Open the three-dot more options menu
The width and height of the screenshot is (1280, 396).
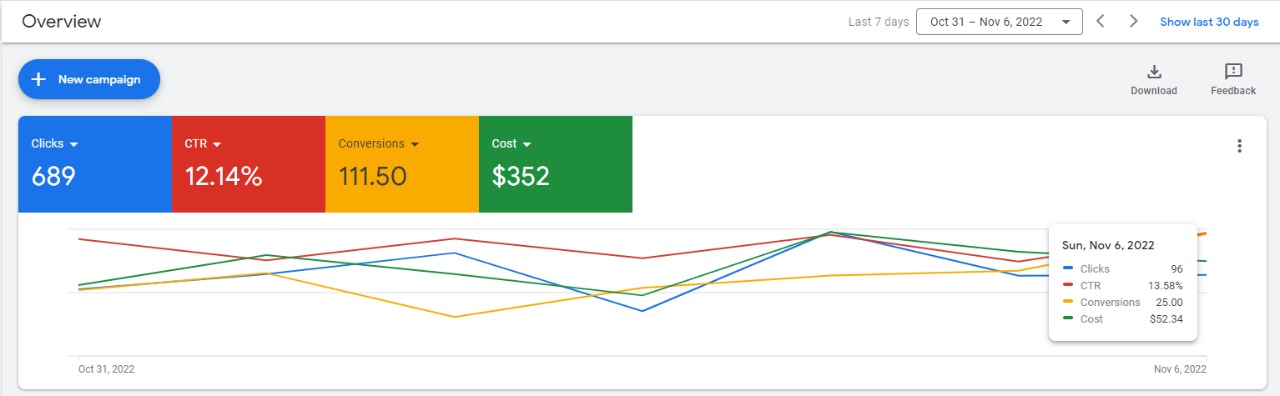pos(1240,146)
